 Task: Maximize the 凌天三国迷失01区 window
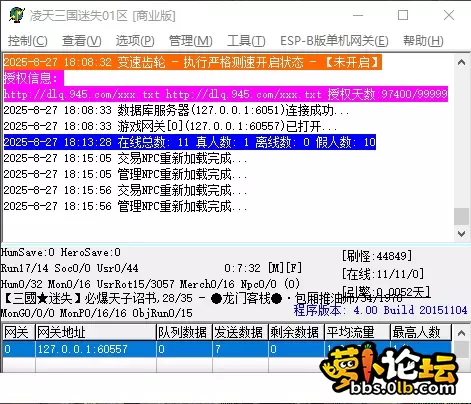point(403,15)
